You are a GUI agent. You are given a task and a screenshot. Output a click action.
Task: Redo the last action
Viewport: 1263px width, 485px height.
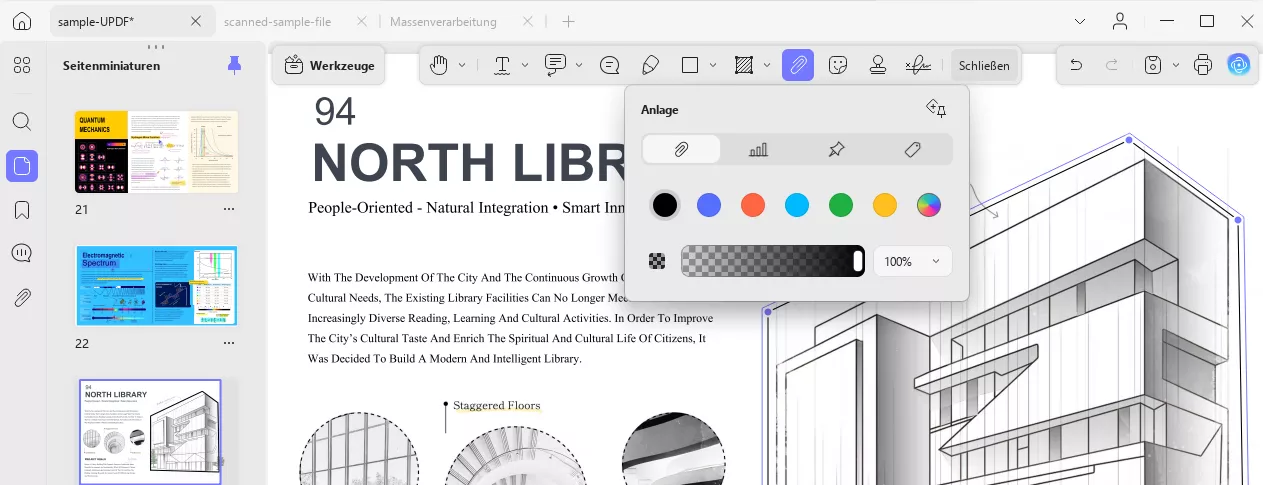point(1111,65)
